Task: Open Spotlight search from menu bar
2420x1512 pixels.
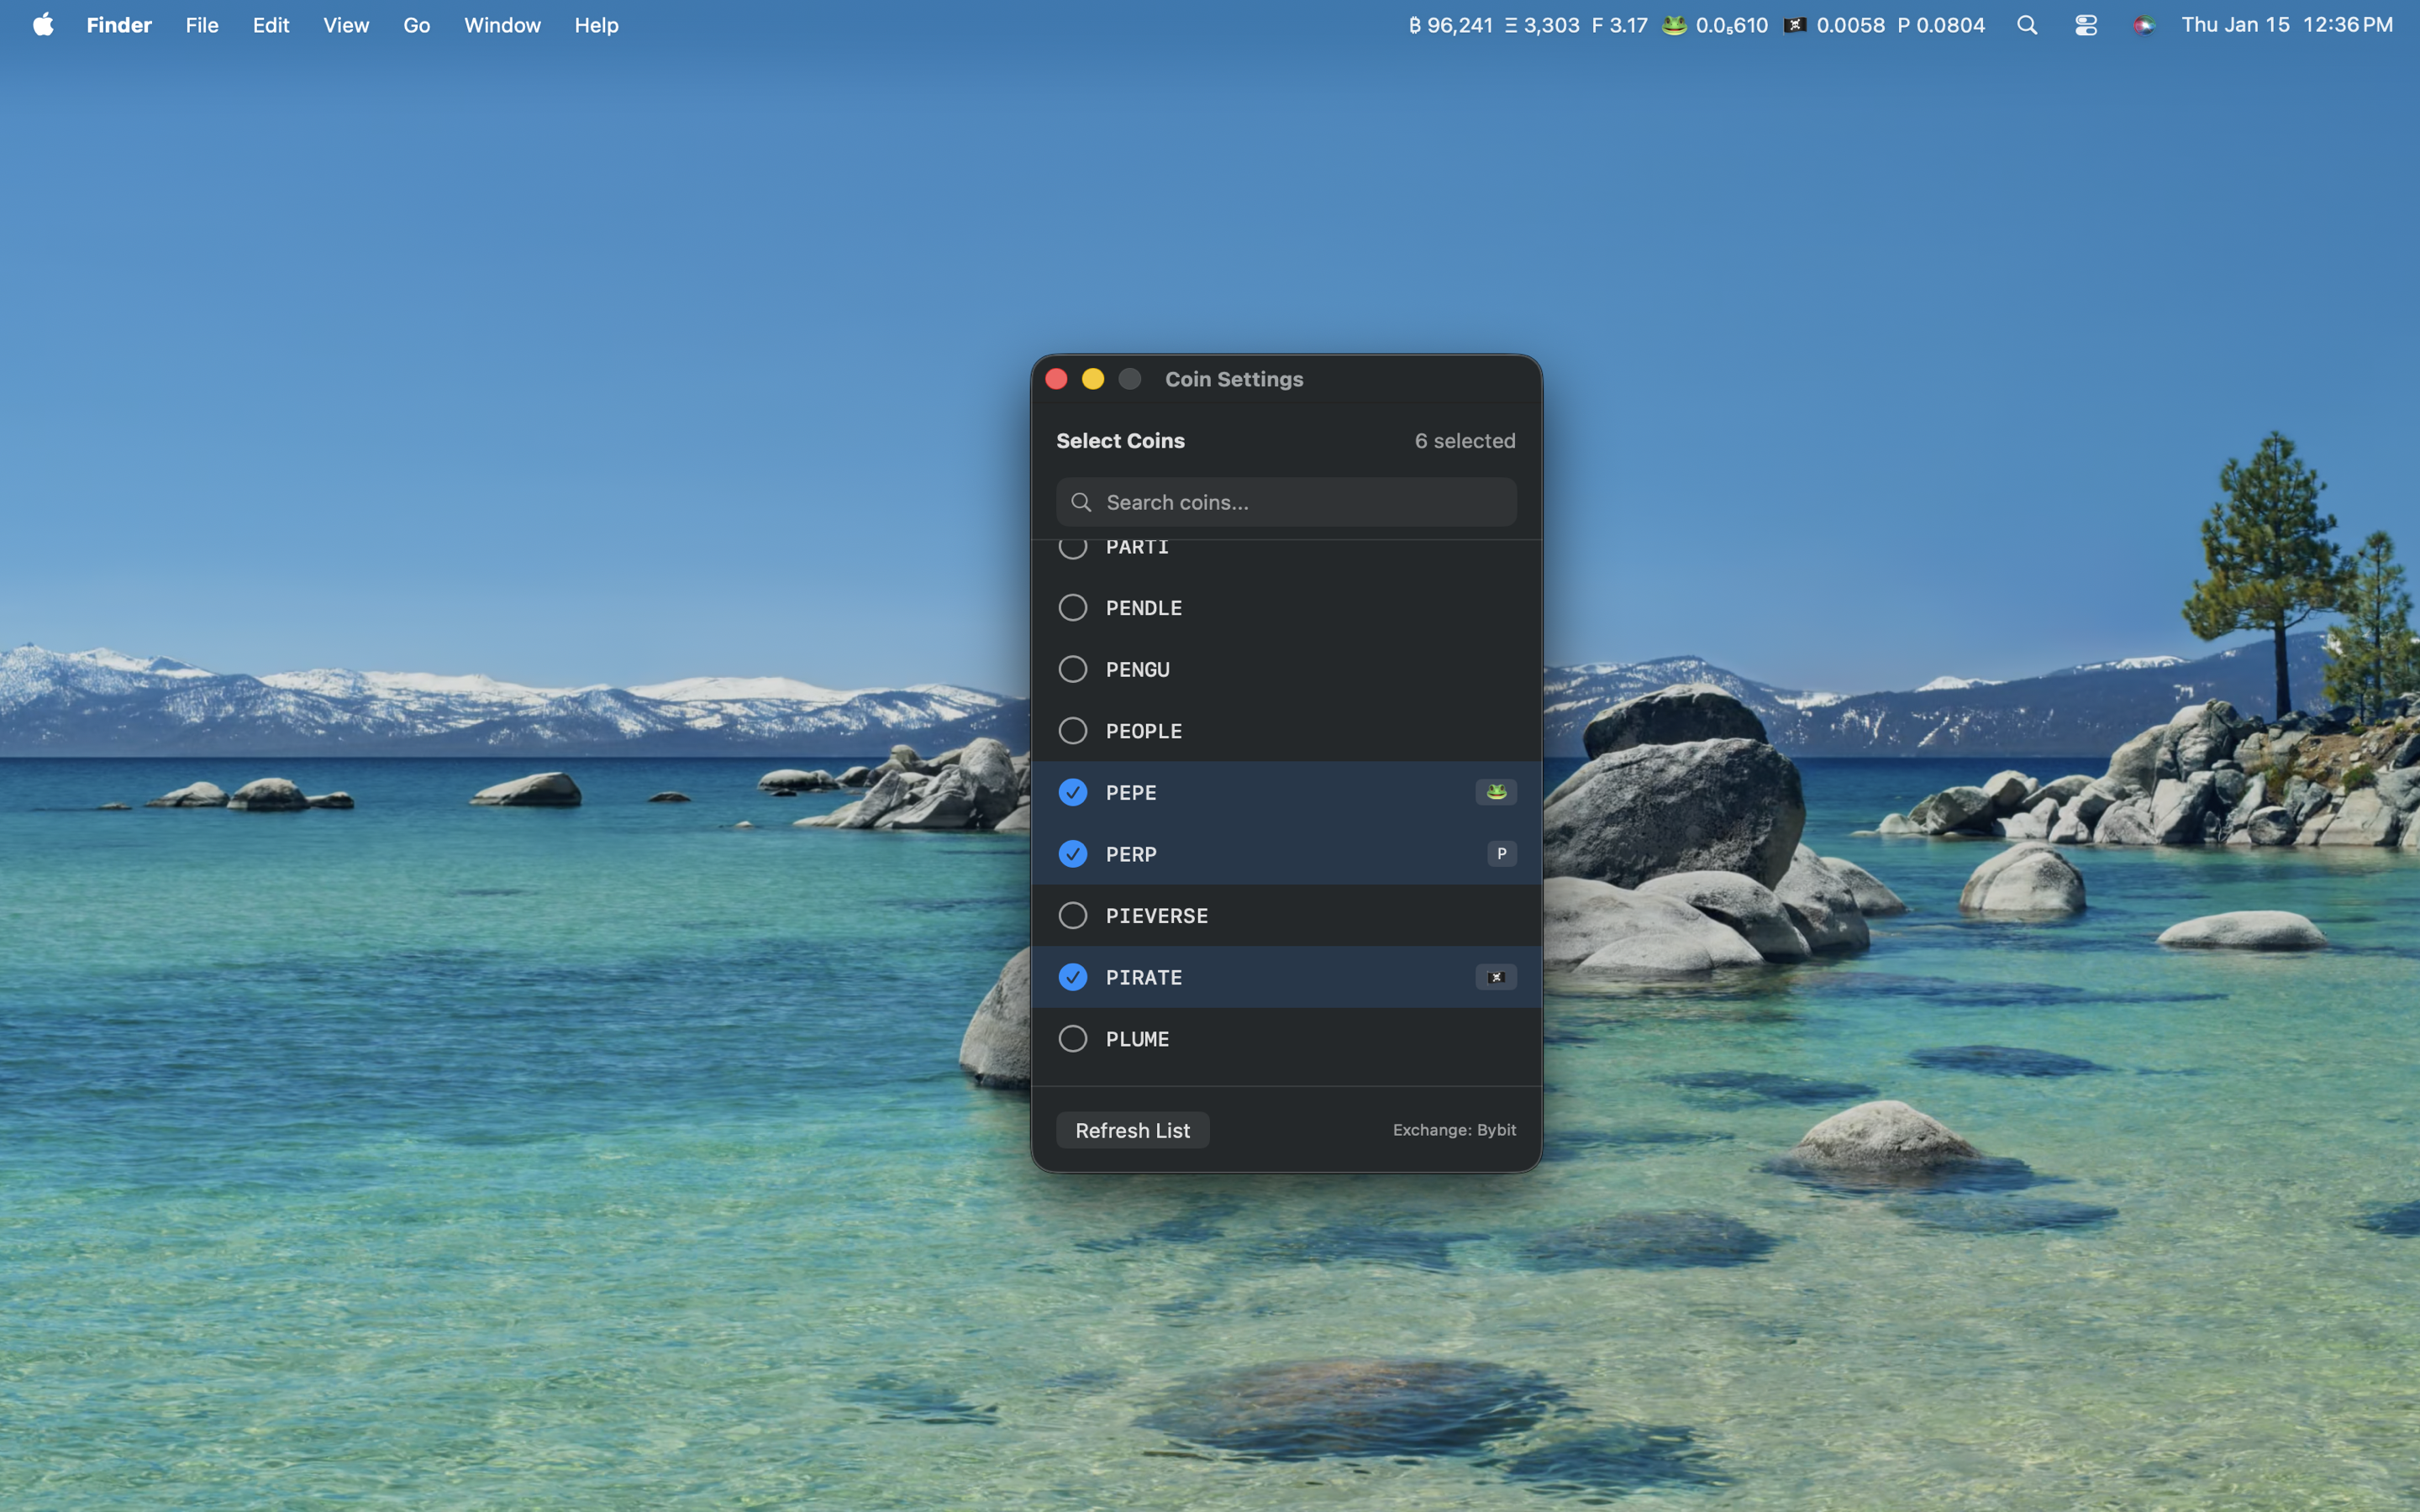Action: point(2027,25)
